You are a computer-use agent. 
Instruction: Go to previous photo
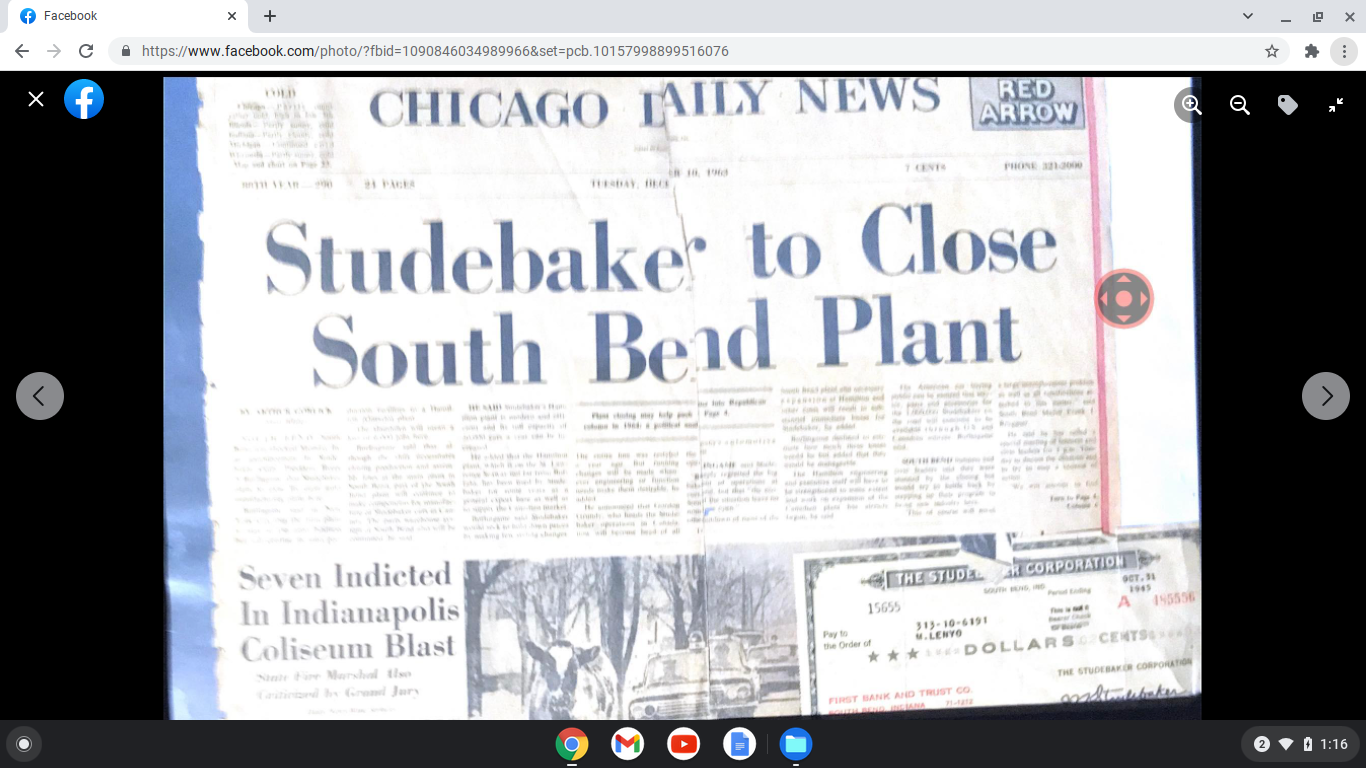click(x=40, y=396)
